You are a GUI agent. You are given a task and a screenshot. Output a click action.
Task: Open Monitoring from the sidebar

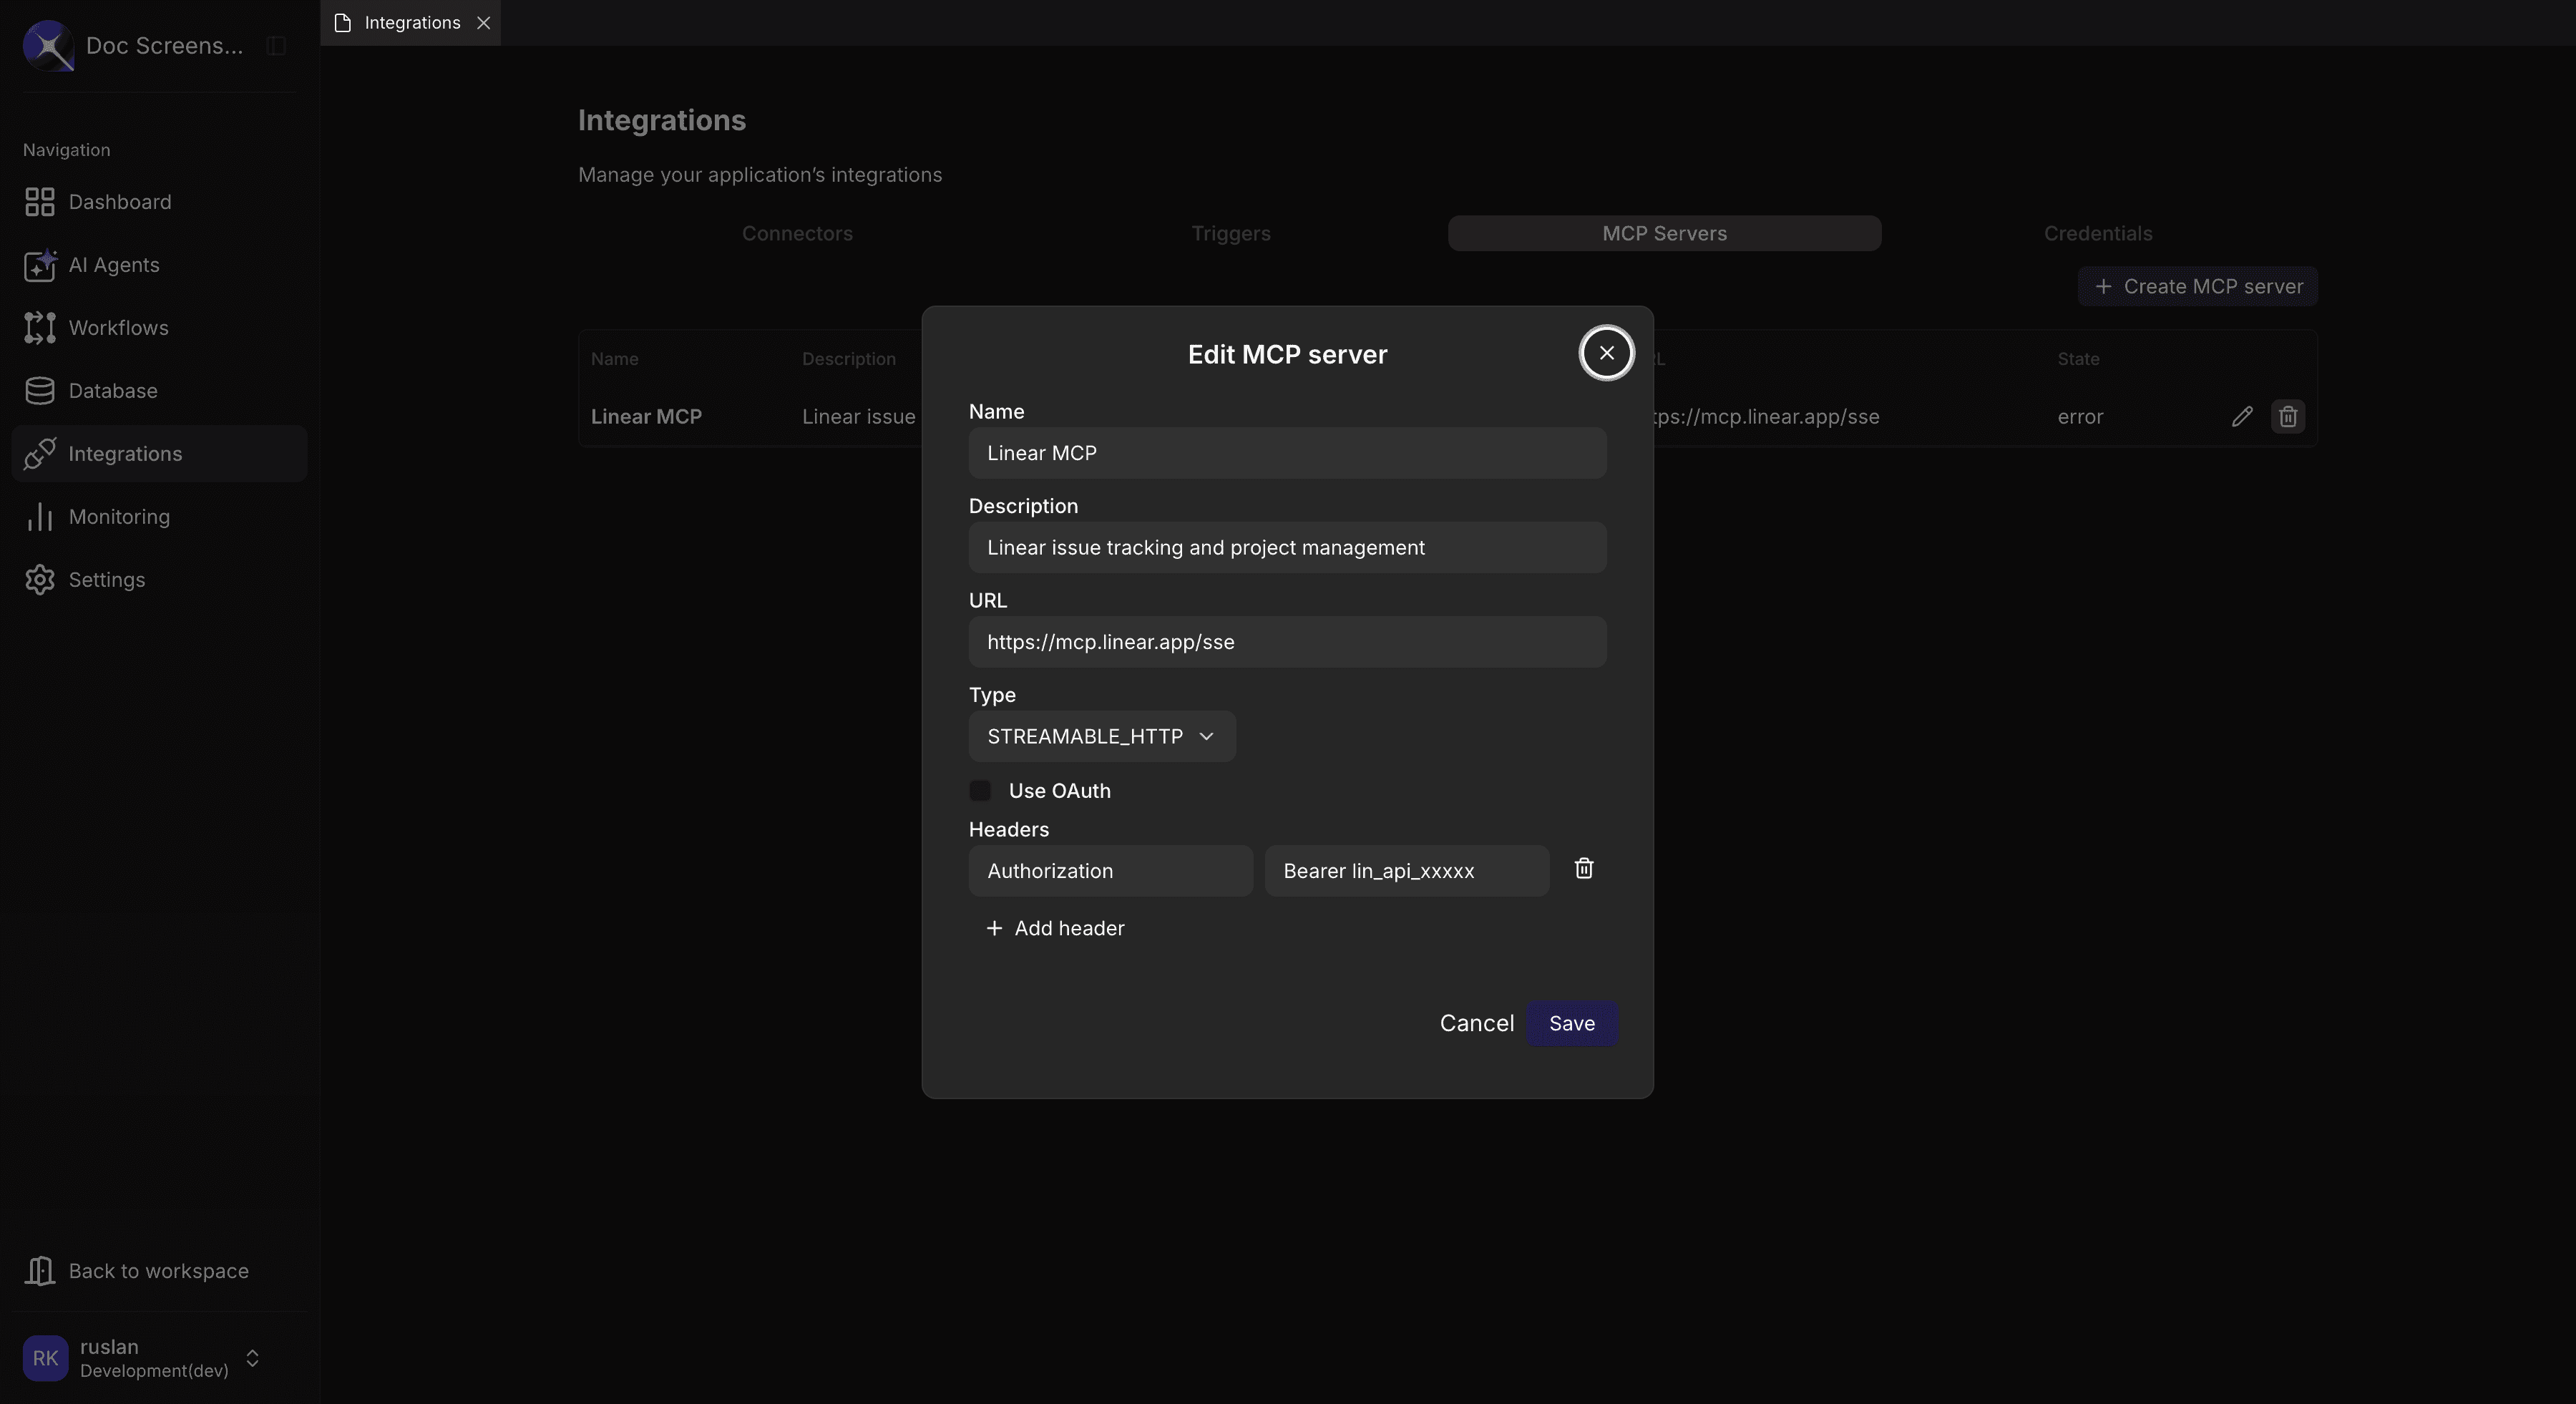119,517
